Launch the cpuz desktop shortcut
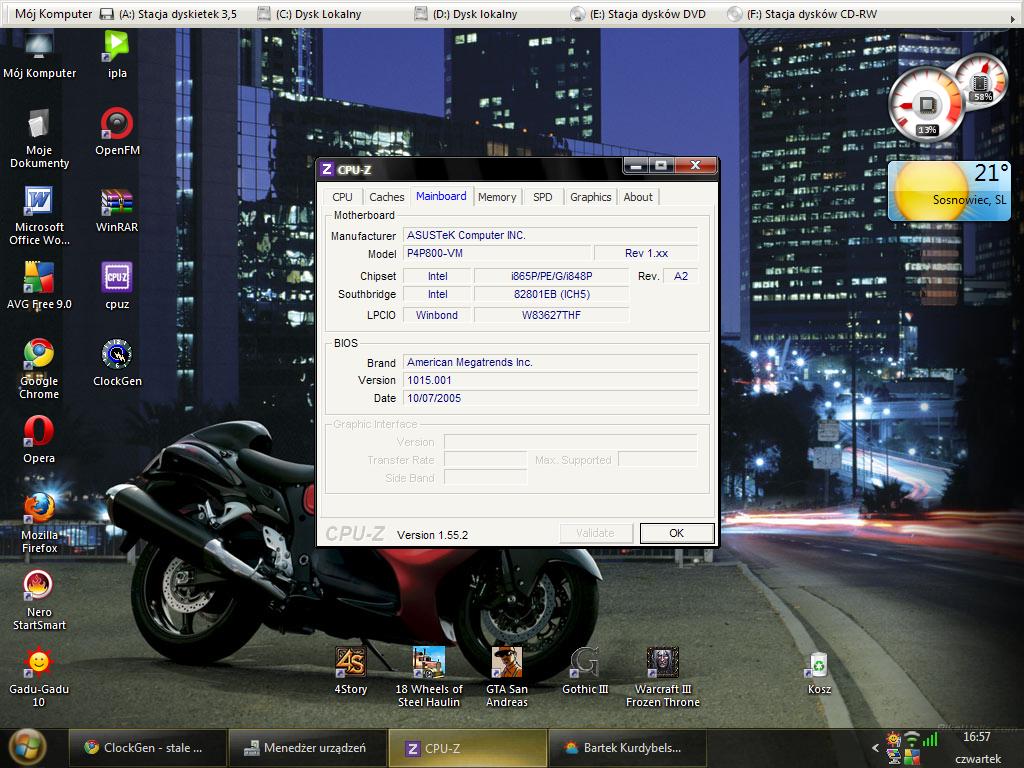 tap(117, 286)
